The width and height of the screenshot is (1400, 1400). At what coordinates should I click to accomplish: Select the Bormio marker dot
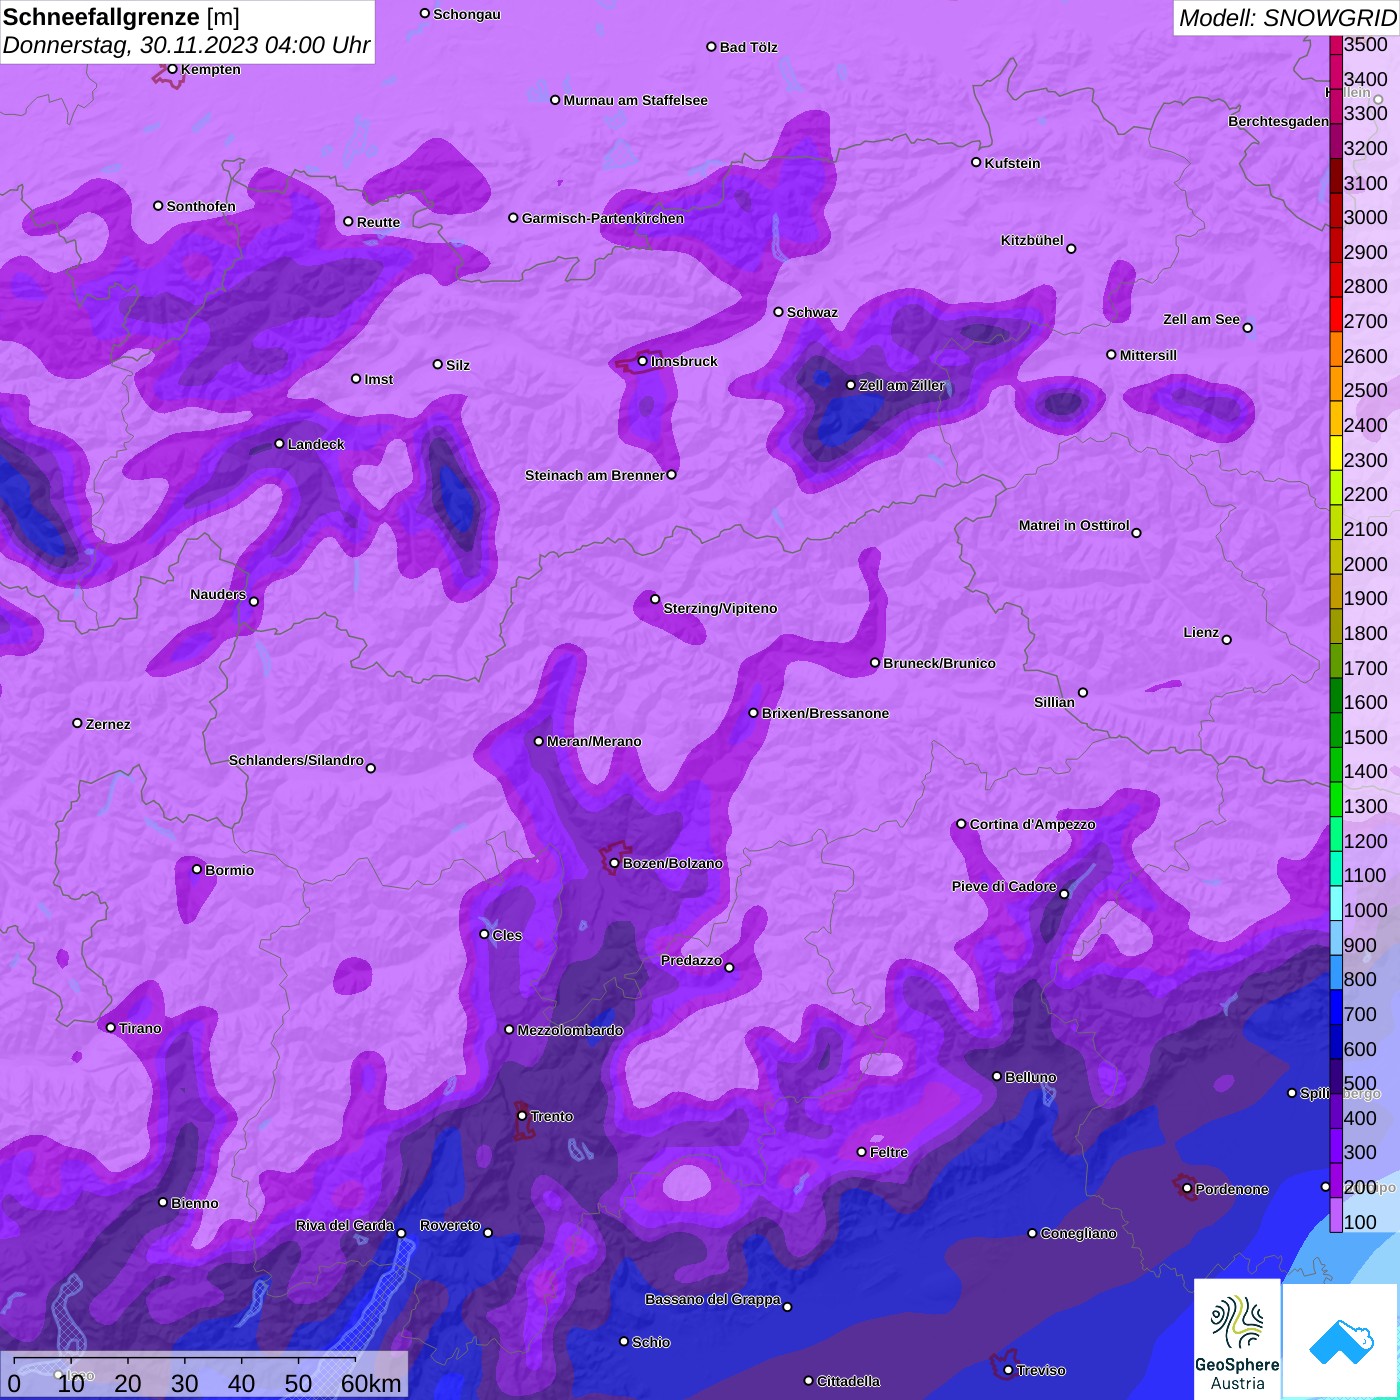coord(197,869)
